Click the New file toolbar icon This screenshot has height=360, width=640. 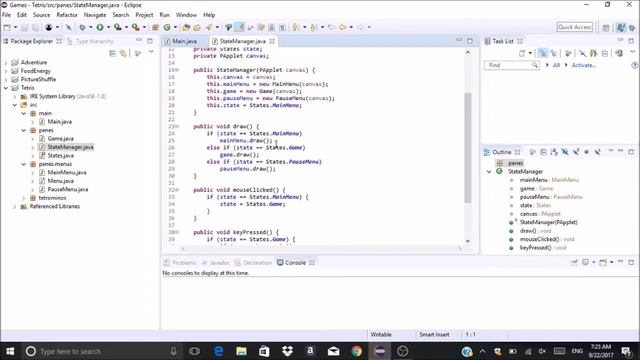click(x=7, y=27)
